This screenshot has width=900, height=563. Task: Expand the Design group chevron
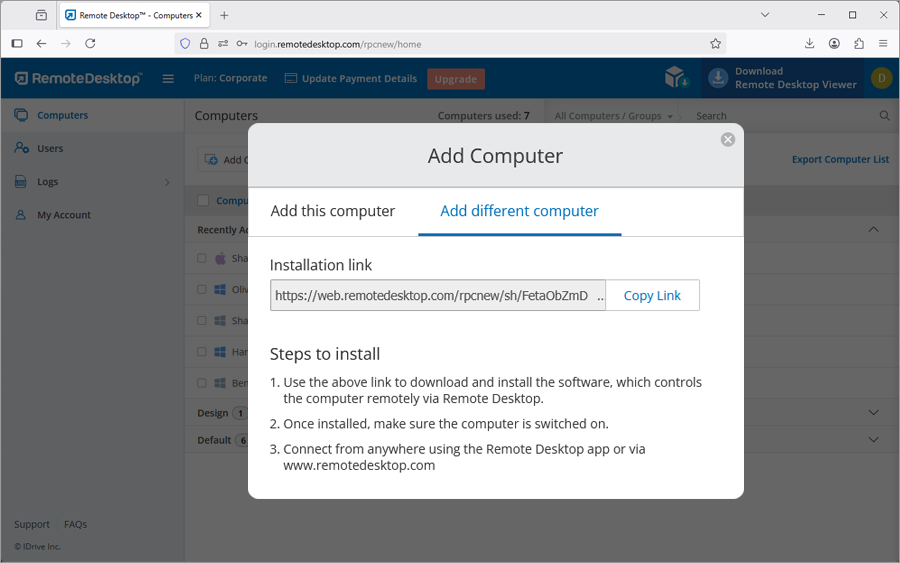[873, 413]
